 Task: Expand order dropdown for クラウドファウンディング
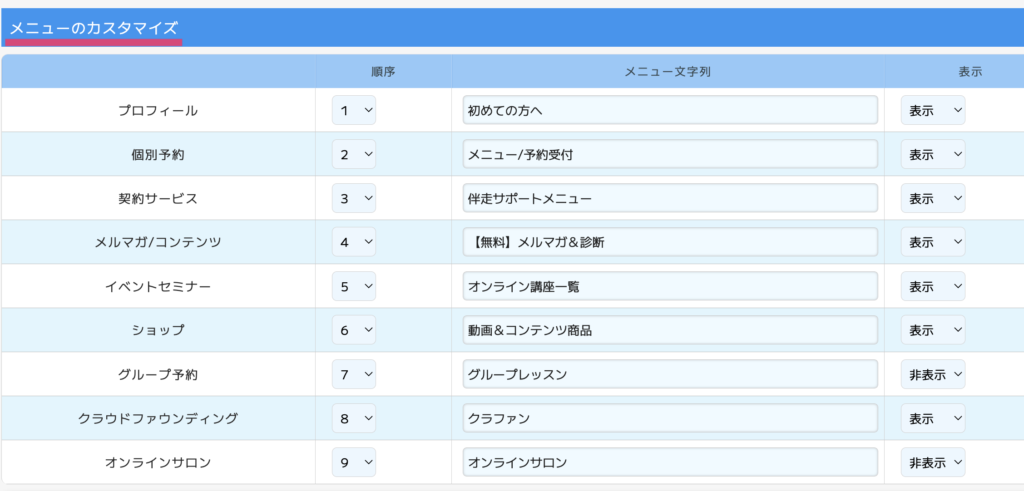[354, 418]
